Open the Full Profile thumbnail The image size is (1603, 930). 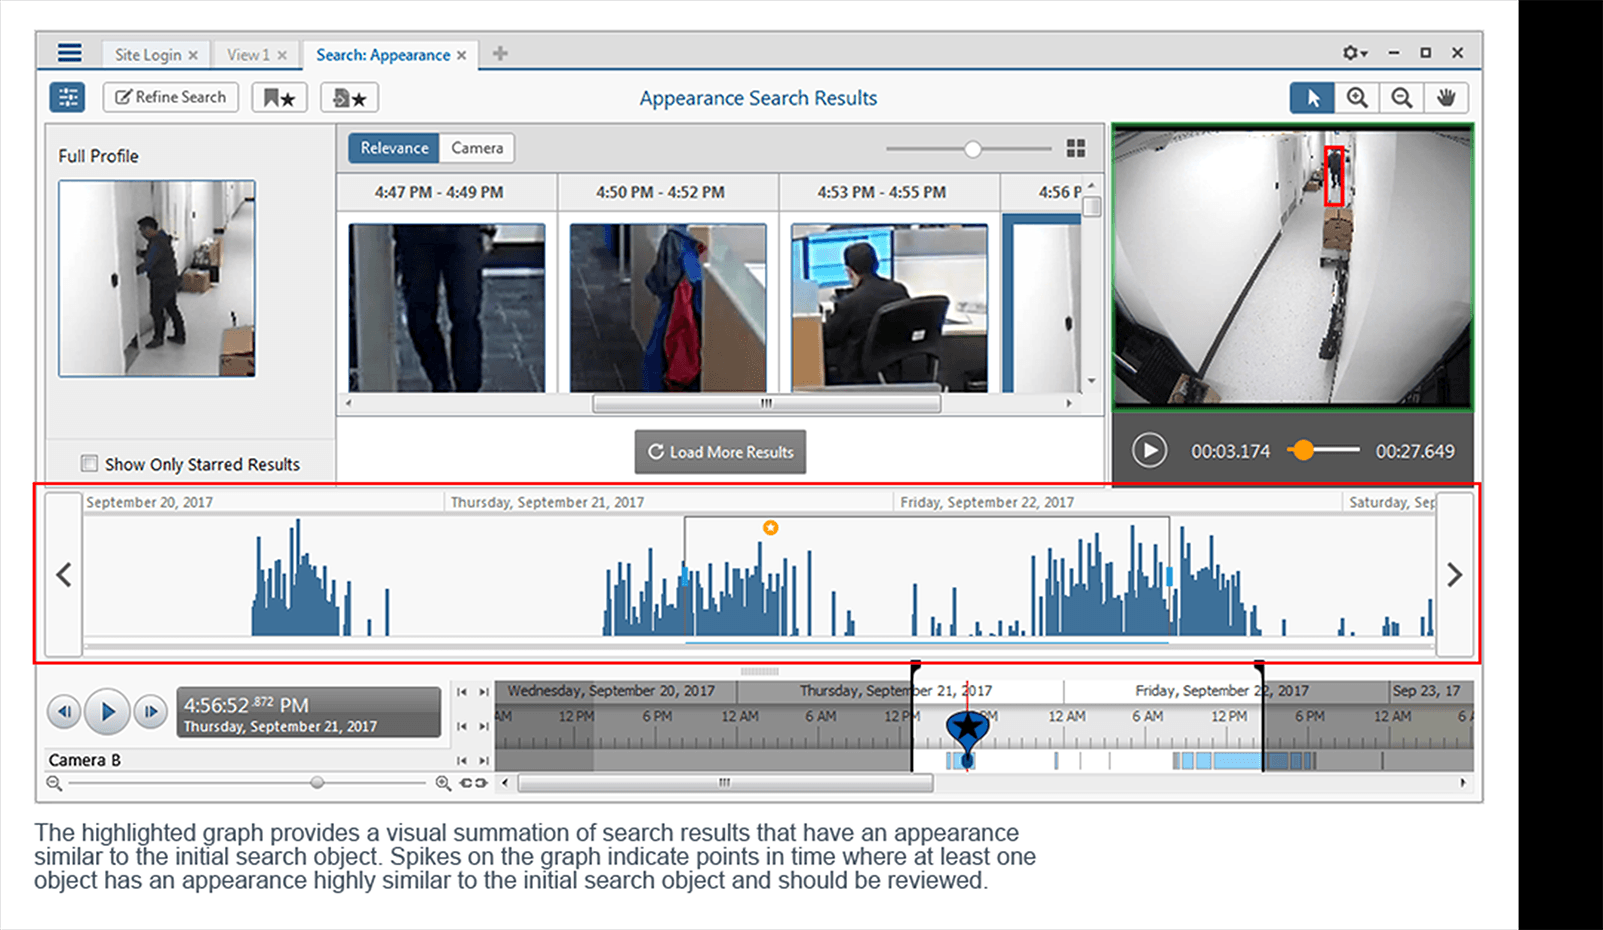click(157, 278)
